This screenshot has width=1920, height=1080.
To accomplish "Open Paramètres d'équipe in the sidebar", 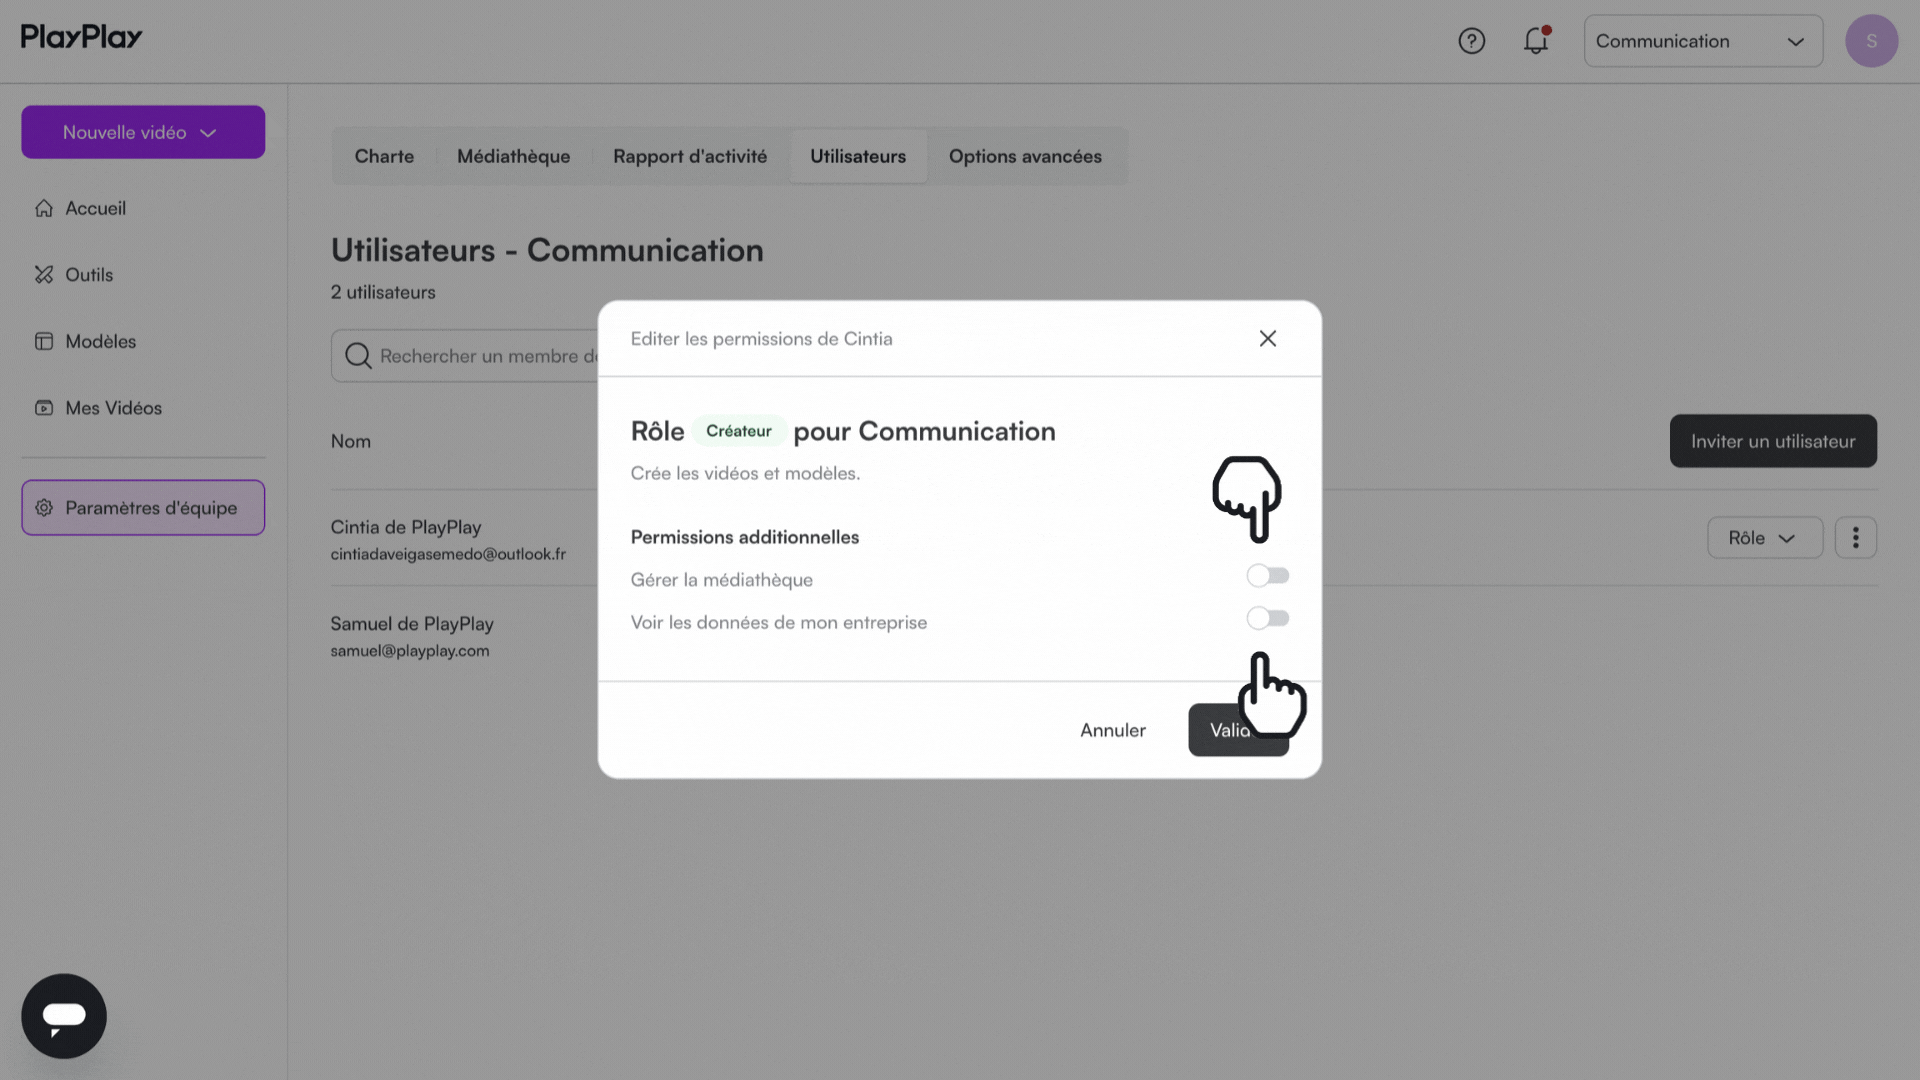I will 143,508.
